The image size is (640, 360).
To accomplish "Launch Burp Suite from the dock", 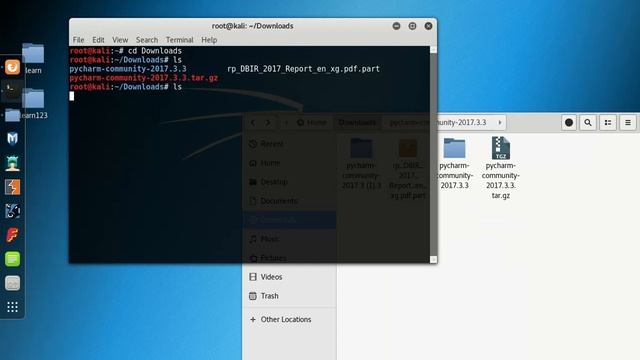I will point(12,187).
